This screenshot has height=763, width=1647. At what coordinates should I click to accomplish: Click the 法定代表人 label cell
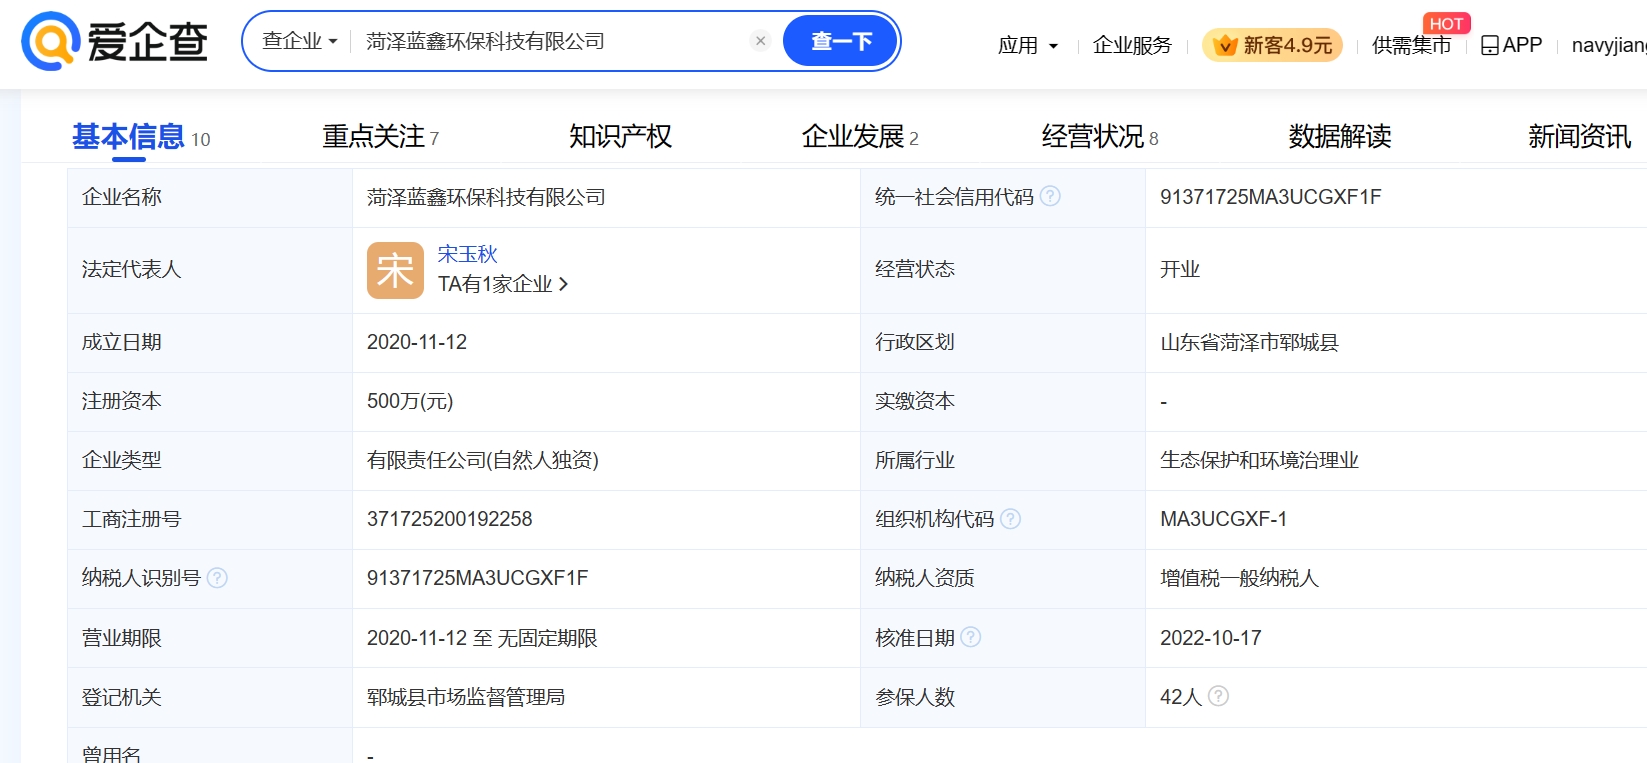click(x=210, y=270)
